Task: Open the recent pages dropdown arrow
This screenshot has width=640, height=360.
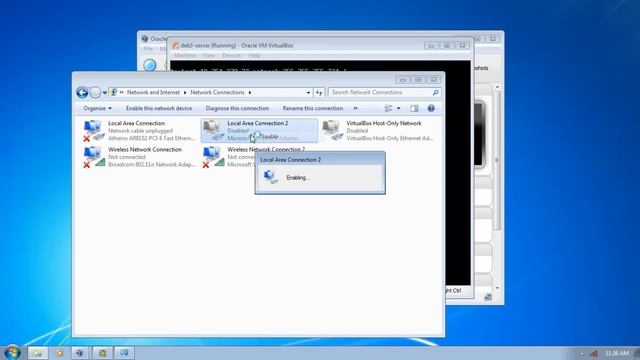Action: pyautogui.click(x=105, y=93)
